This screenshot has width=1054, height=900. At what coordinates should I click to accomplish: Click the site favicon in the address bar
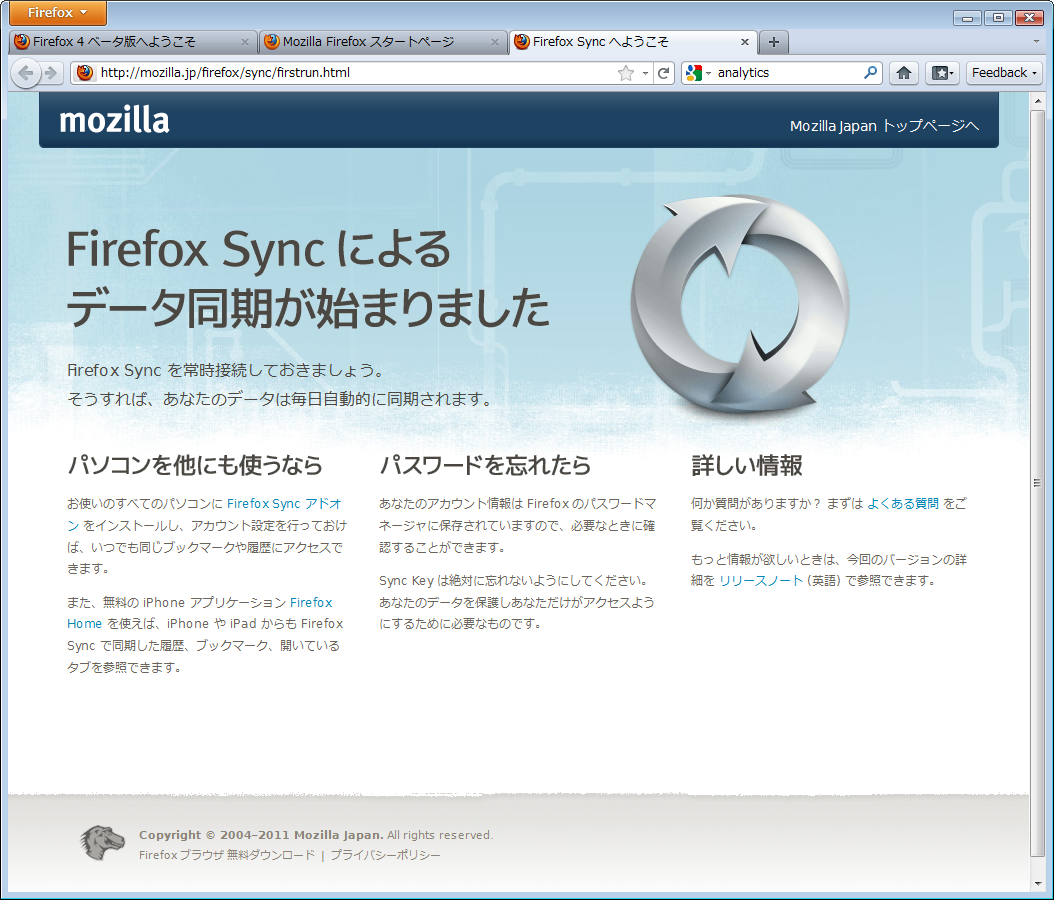point(85,73)
